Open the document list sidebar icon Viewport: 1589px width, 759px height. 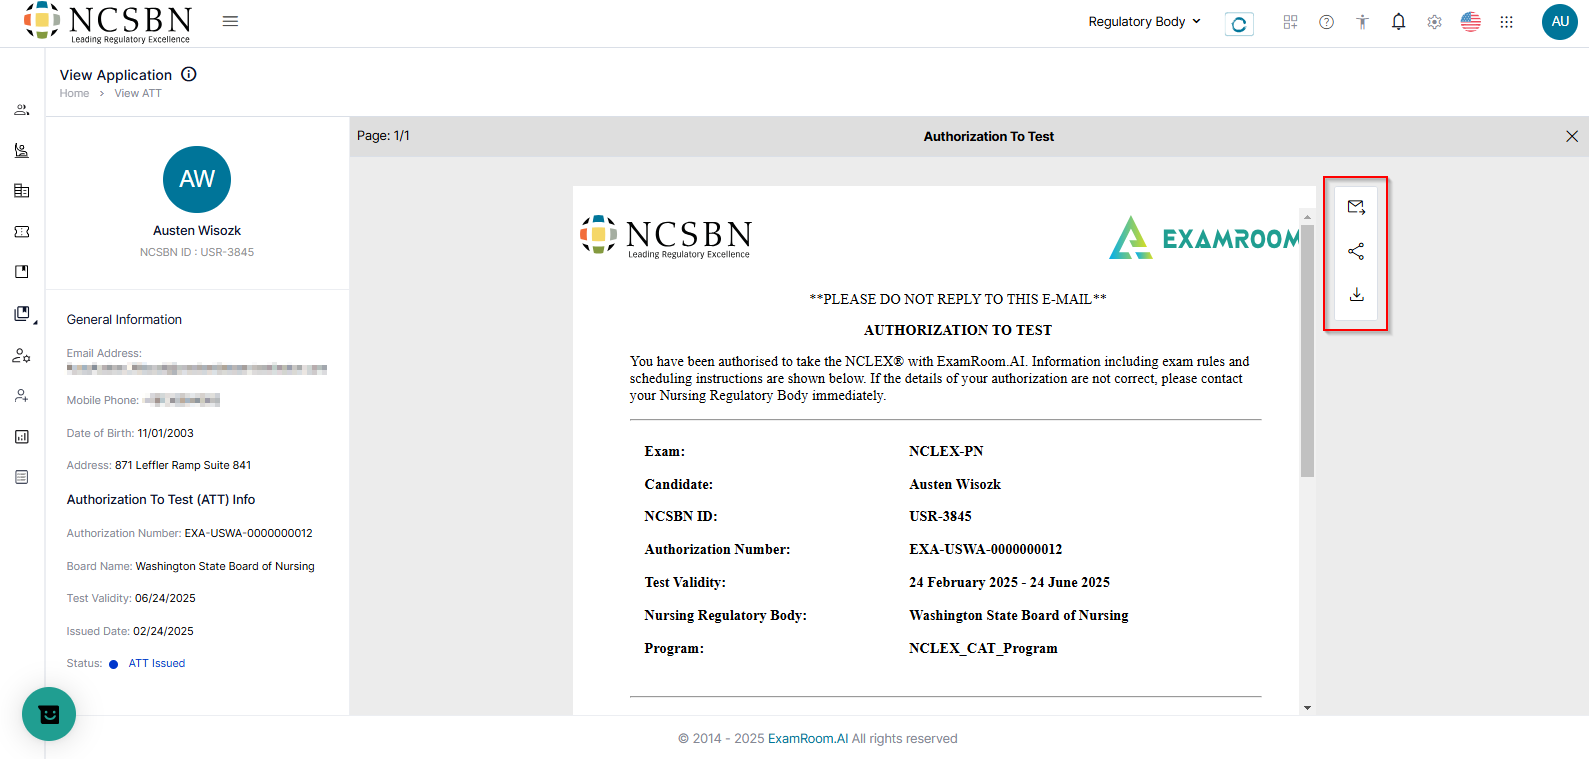[21, 477]
